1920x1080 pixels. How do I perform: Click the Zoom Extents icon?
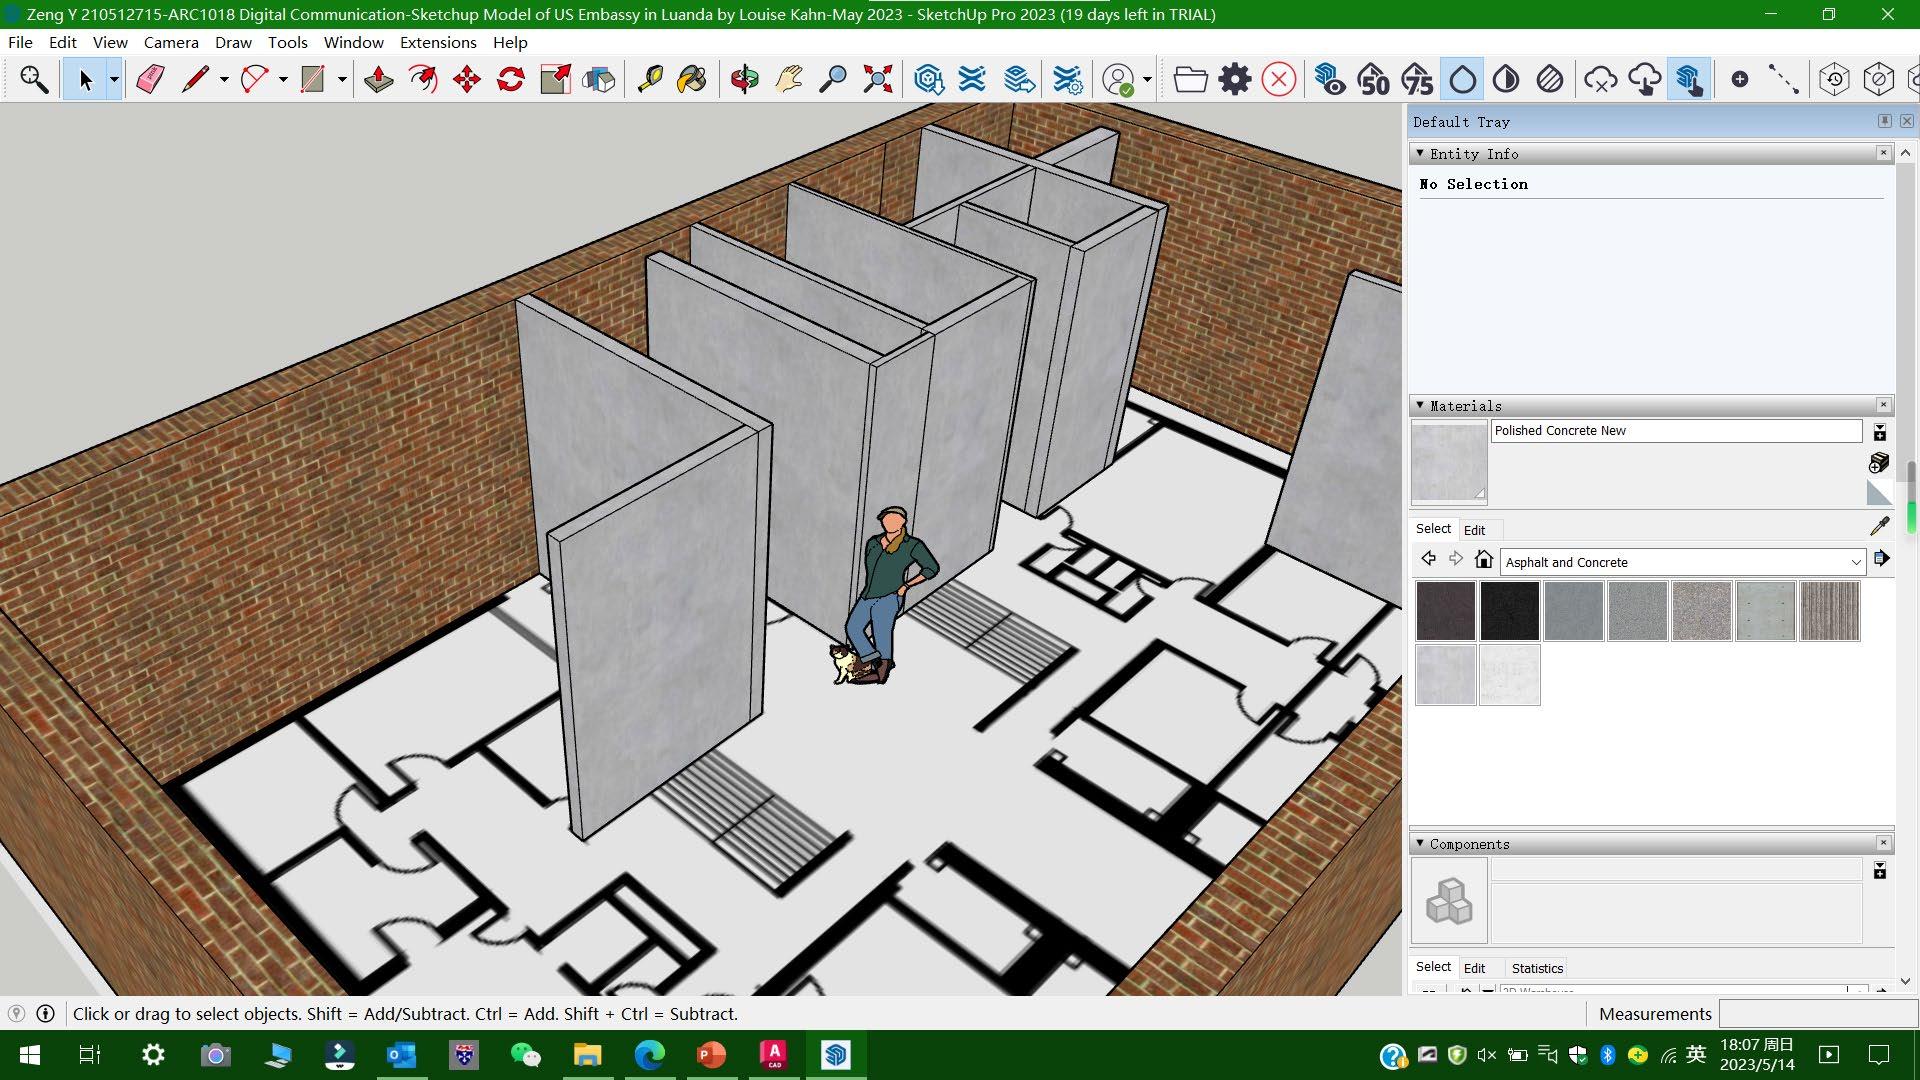(x=877, y=79)
